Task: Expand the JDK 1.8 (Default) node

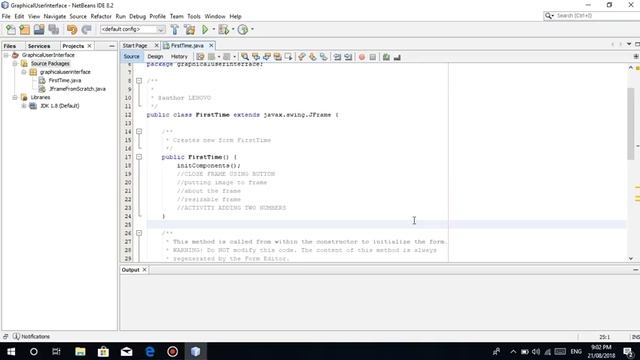Action: (x=24, y=106)
